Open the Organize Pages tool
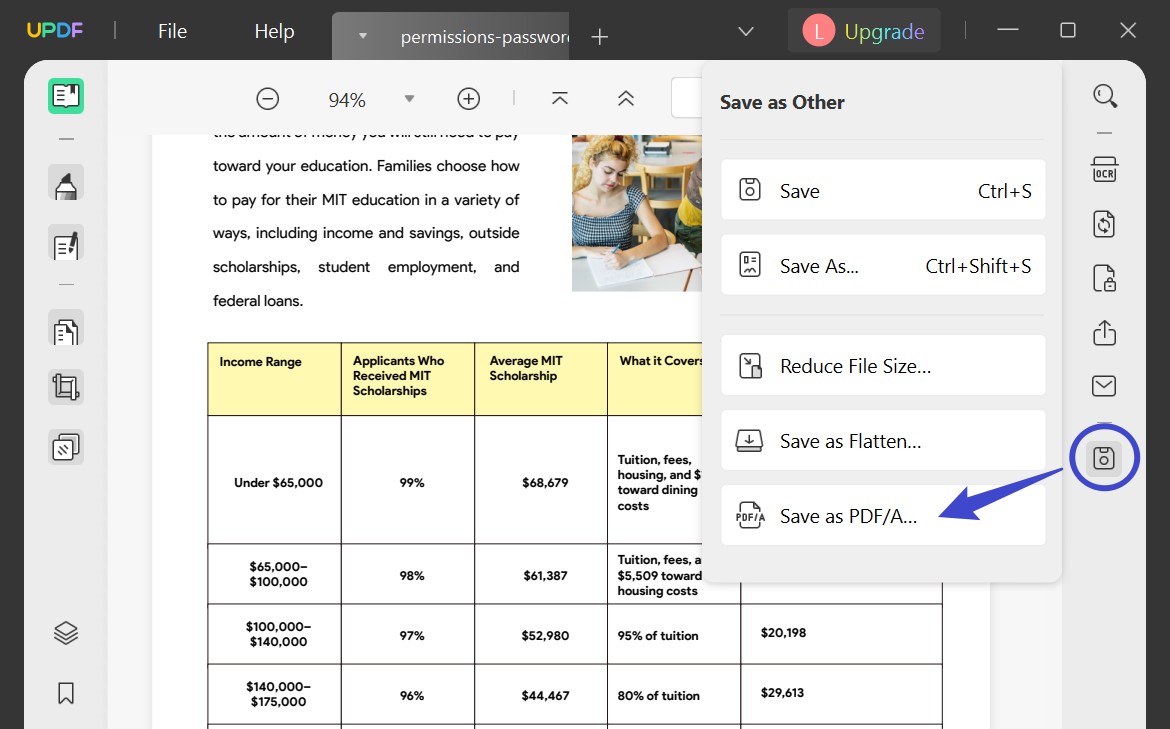Image resolution: width=1170 pixels, height=729 pixels. point(65,330)
